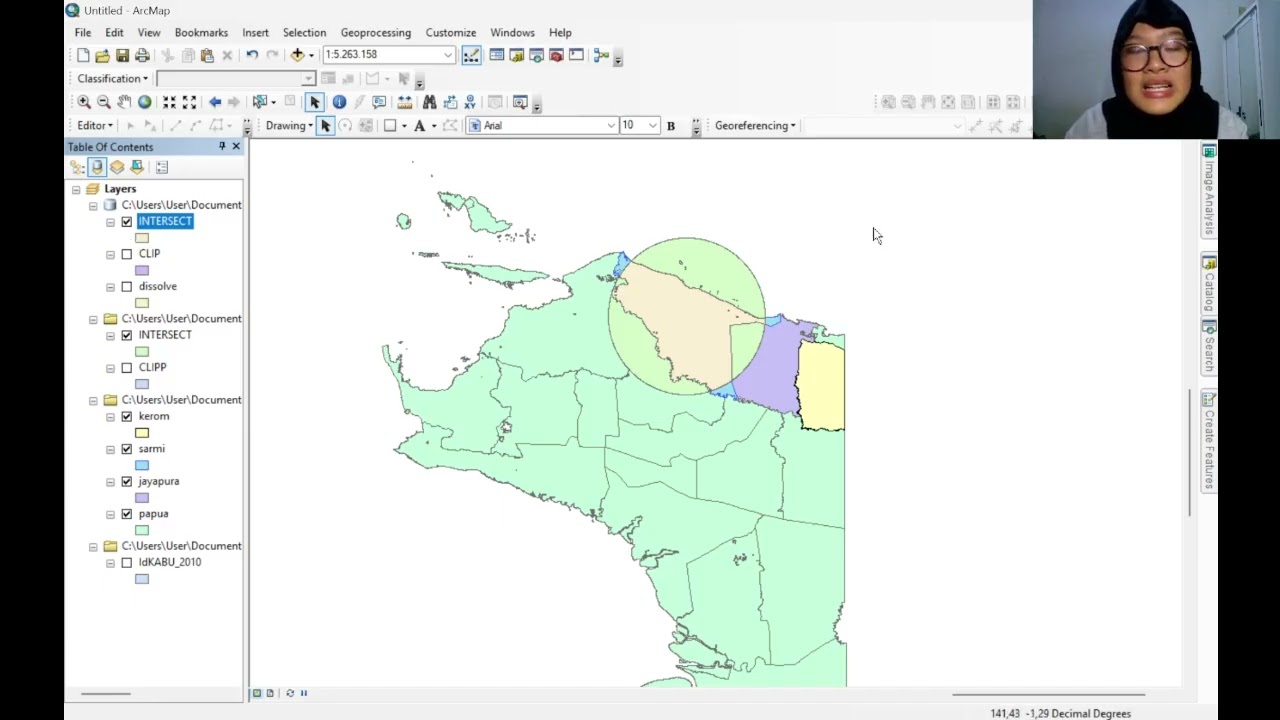The image size is (1280, 720).
Task: Go back to previous extent
Action: (x=214, y=102)
